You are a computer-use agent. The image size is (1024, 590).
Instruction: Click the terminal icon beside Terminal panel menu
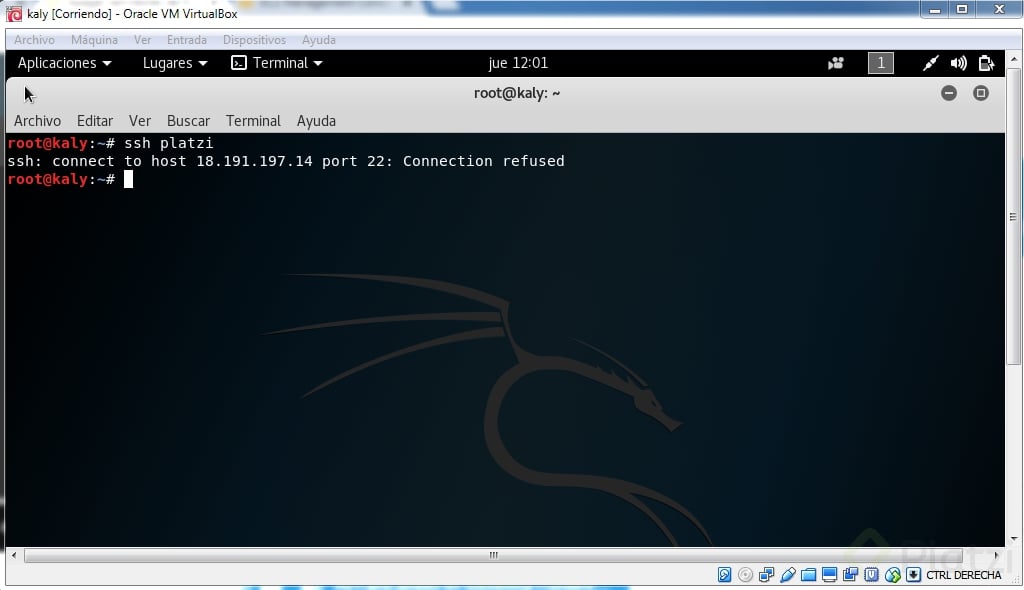tap(239, 63)
